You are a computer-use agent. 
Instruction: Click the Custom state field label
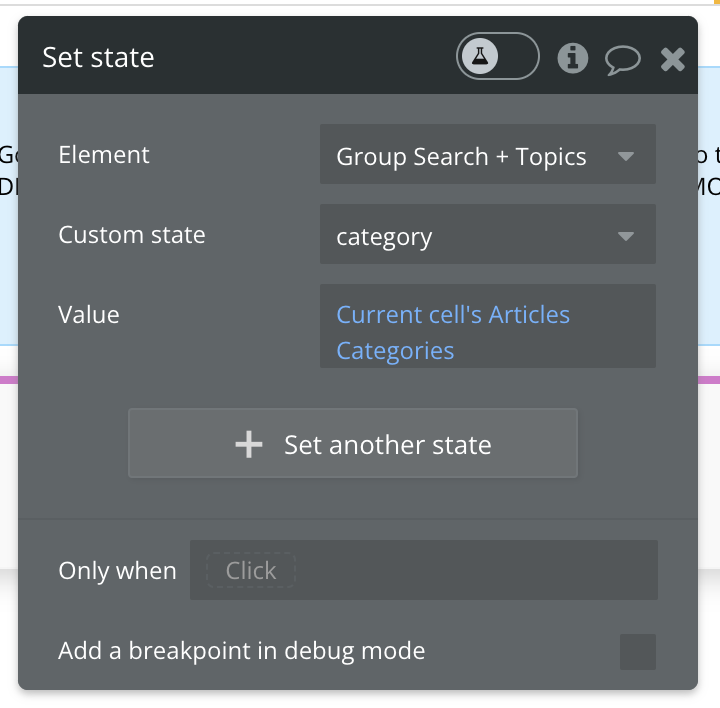pyautogui.click(x=132, y=235)
